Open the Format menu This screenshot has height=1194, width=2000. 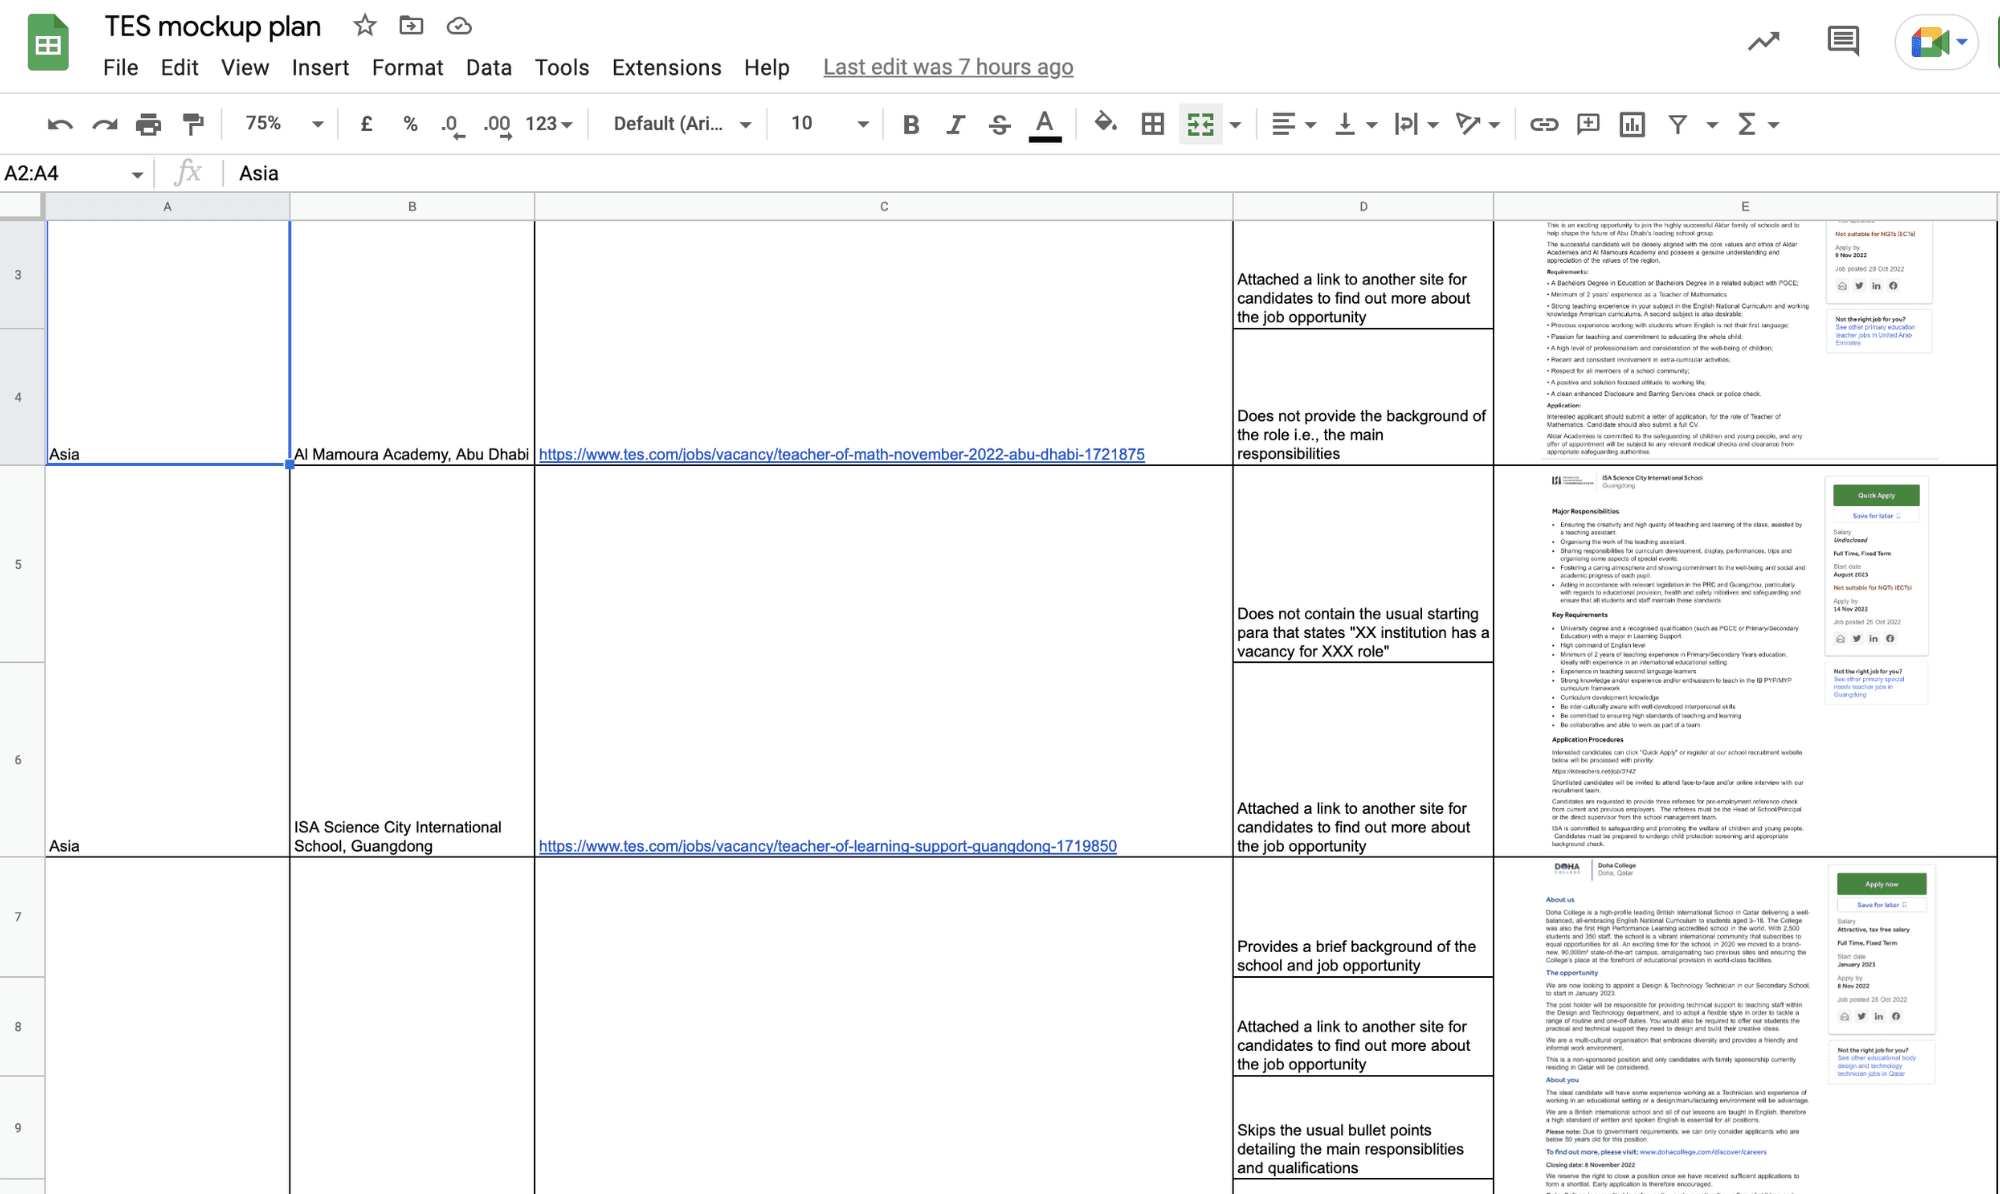(407, 67)
